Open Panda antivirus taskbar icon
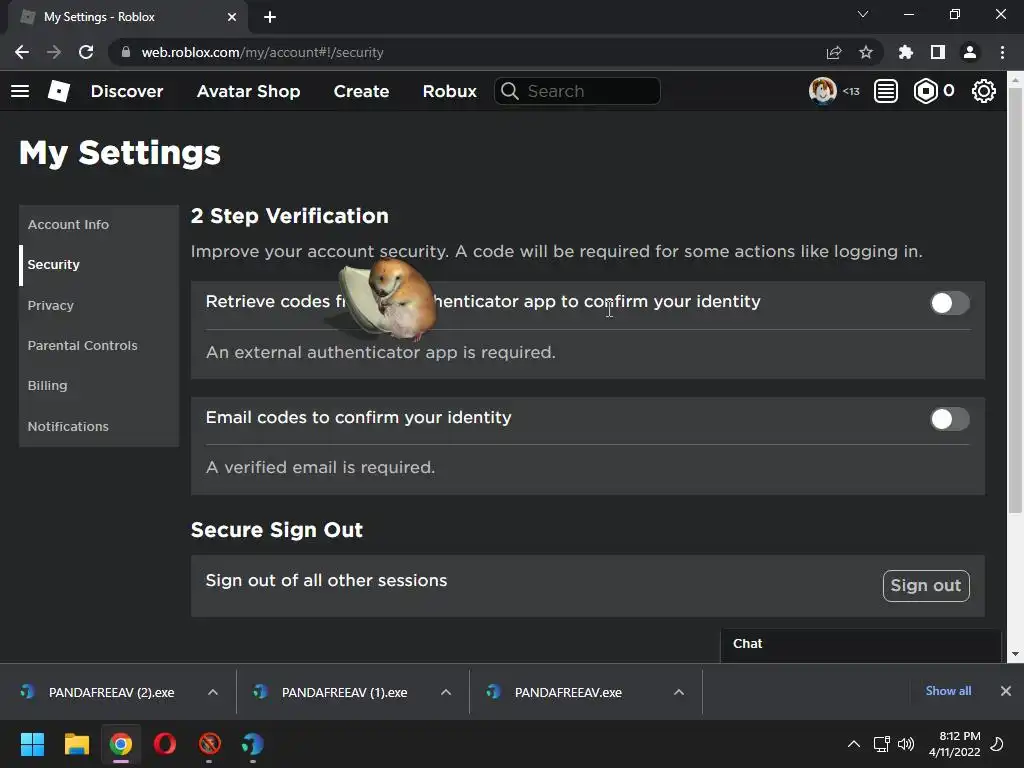The height and width of the screenshot is (768, 1024). click(x=253, y=744)
